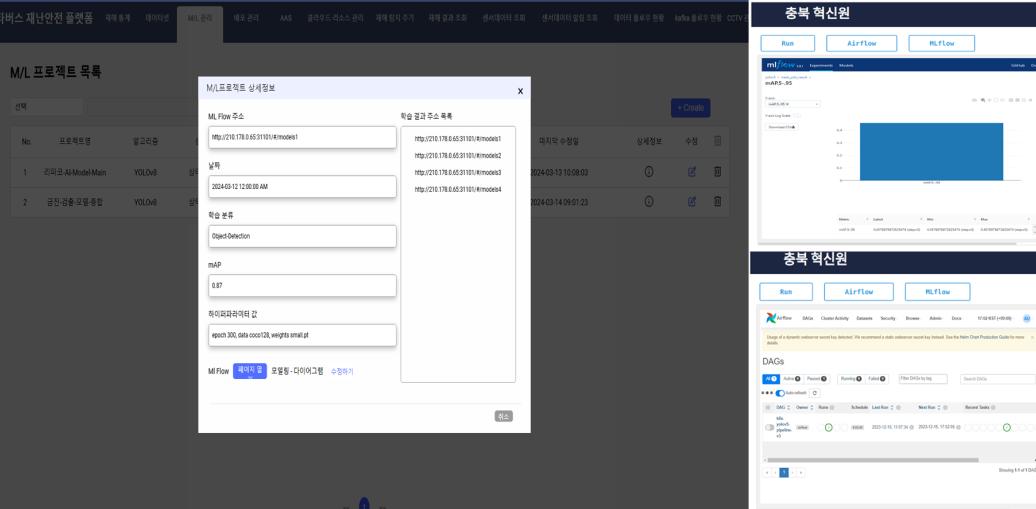Edit pencil icon for 금진-검출-모델-종합 row

pos(692,201)
